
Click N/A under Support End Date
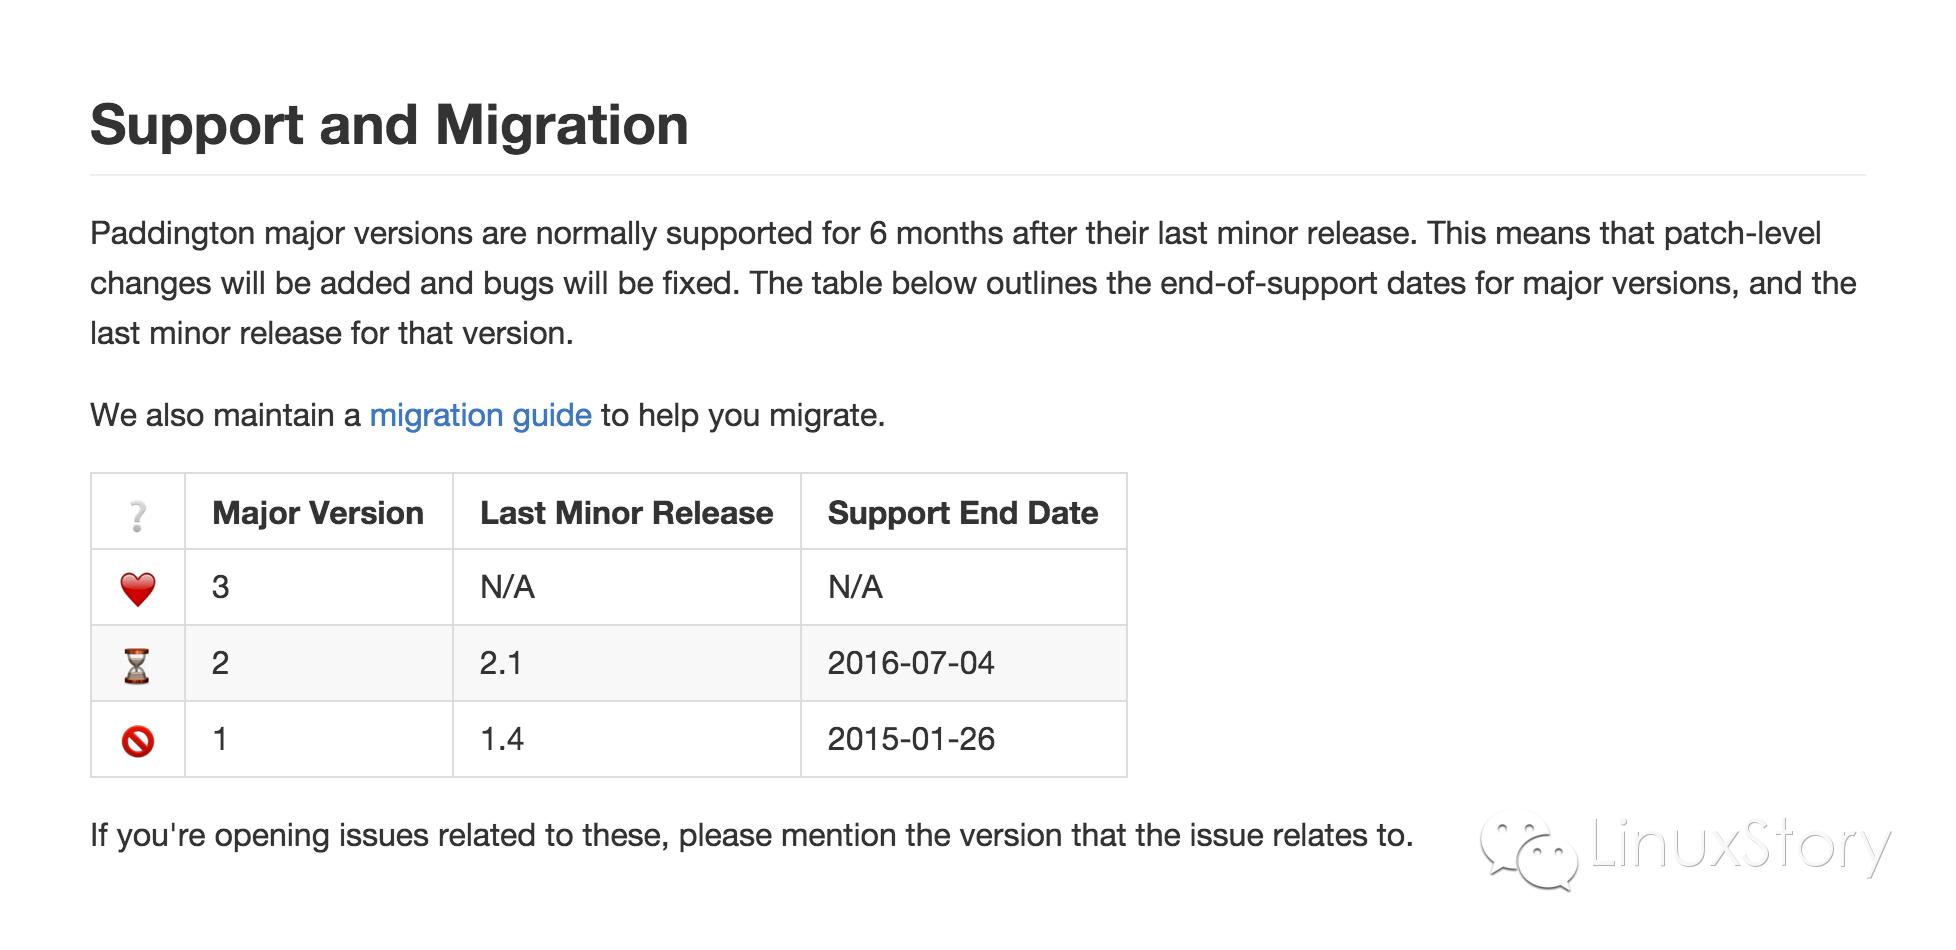point(855,587)
